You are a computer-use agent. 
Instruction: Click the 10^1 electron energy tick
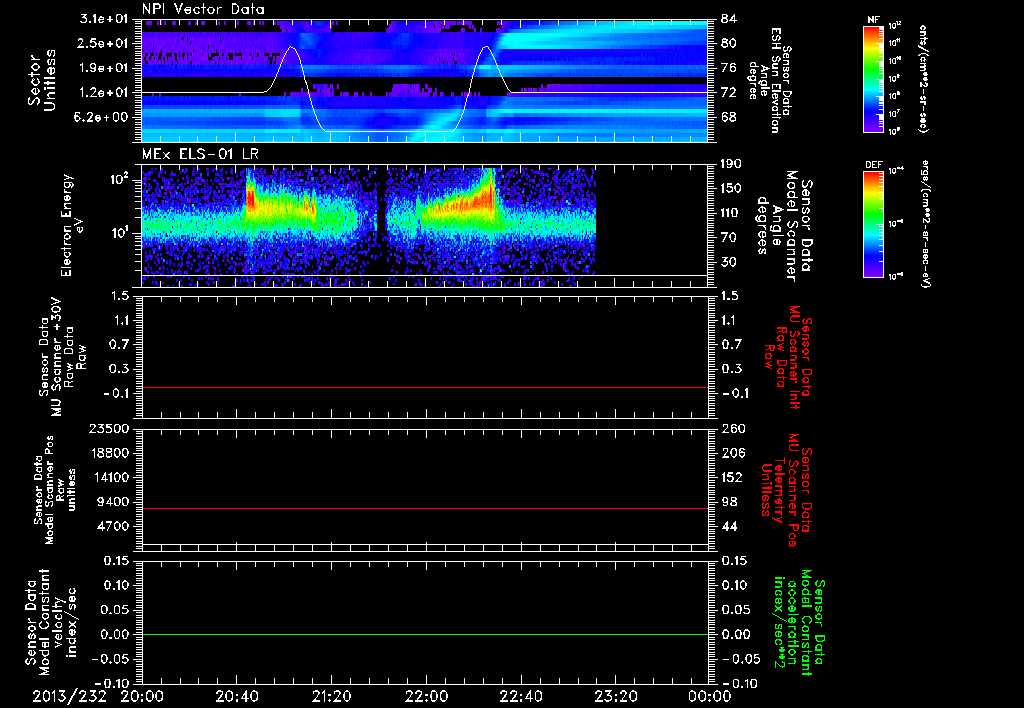pos(118,233)
